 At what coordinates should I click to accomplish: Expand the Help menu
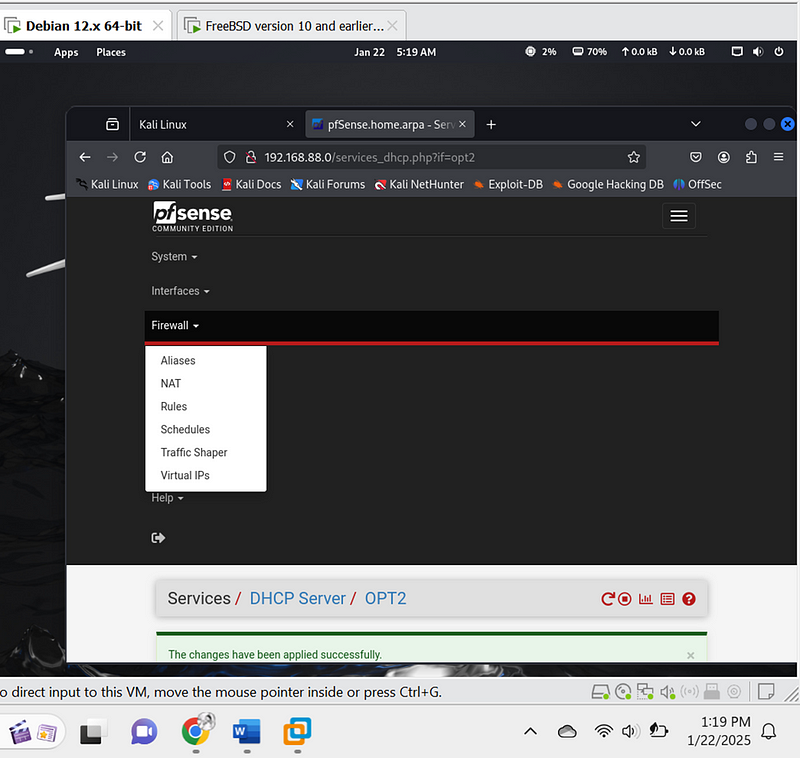[x=167, y=498]
